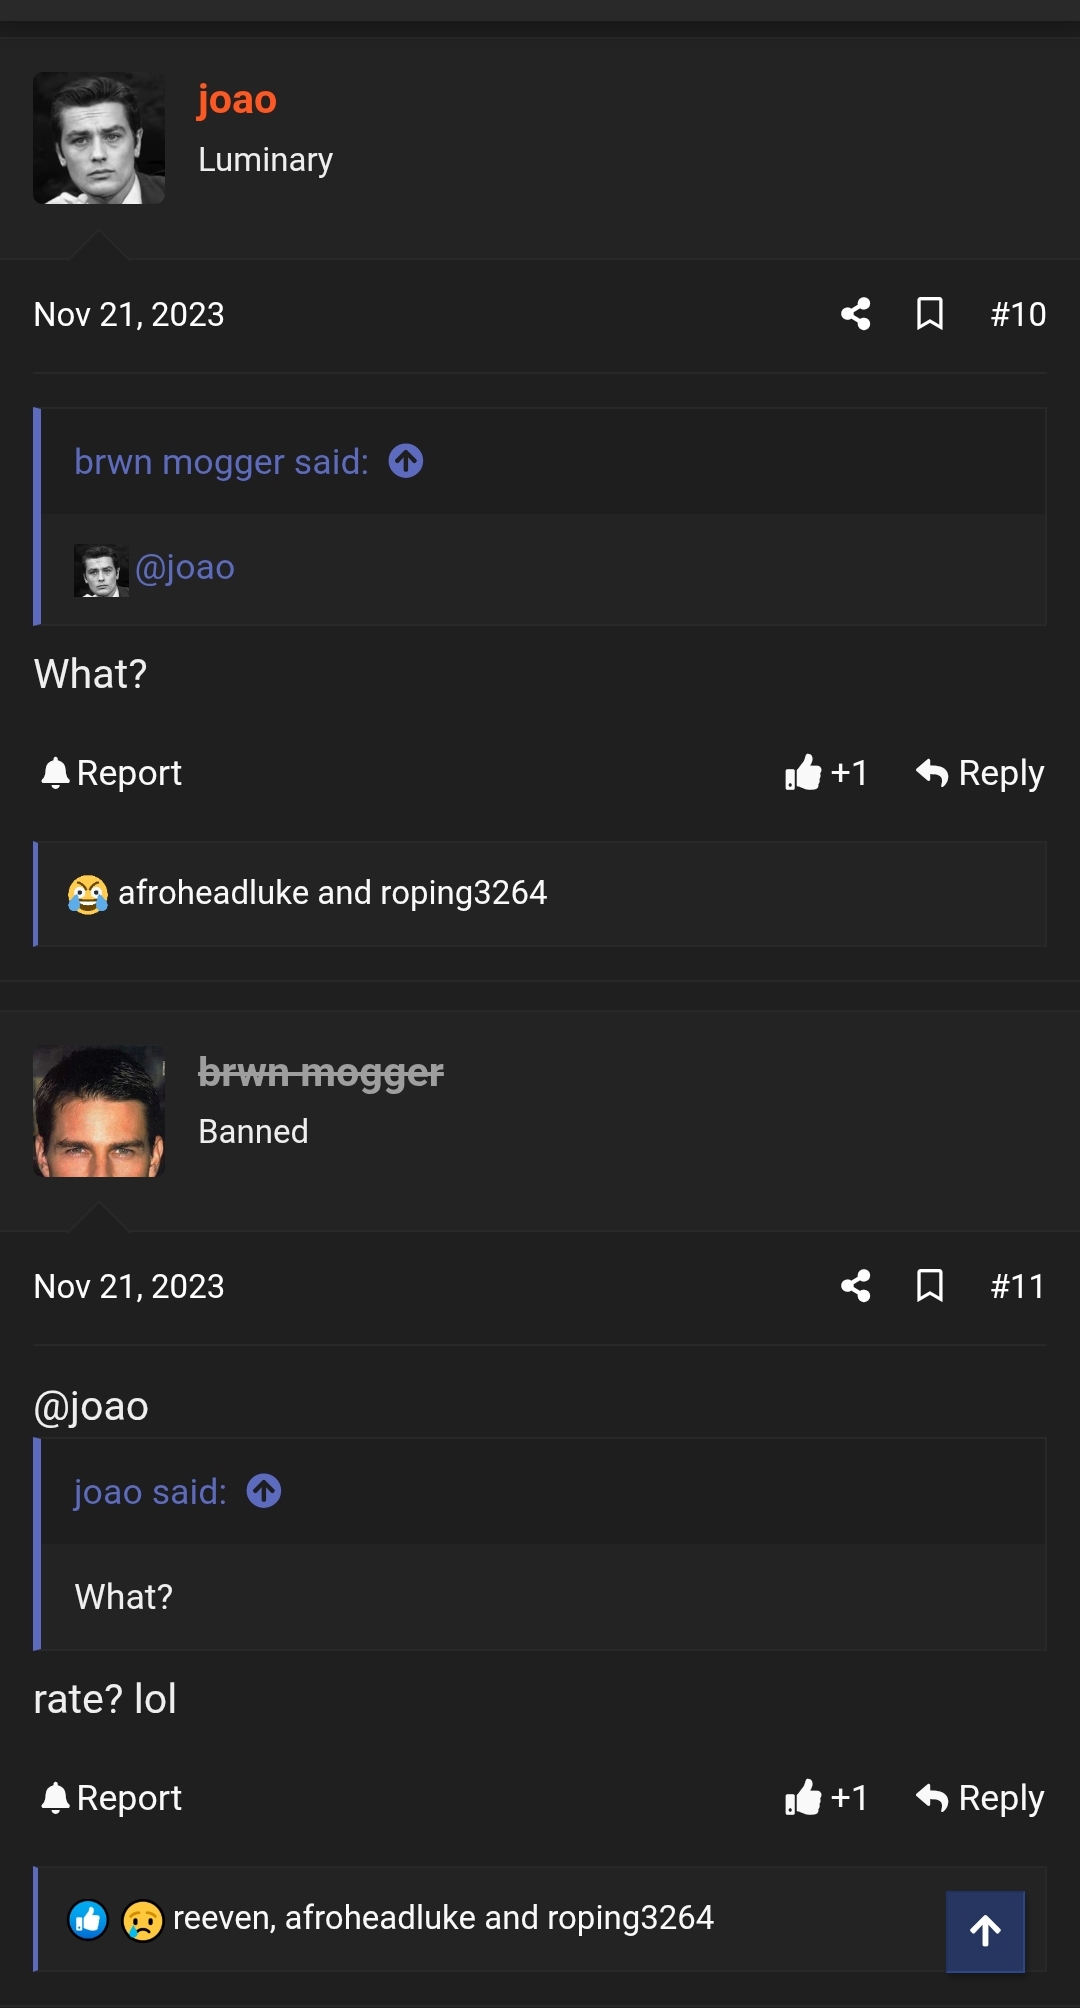
Task: Open banned user brwn mogger's profile
Action: pyautogui.click(x=320, y=1073)
